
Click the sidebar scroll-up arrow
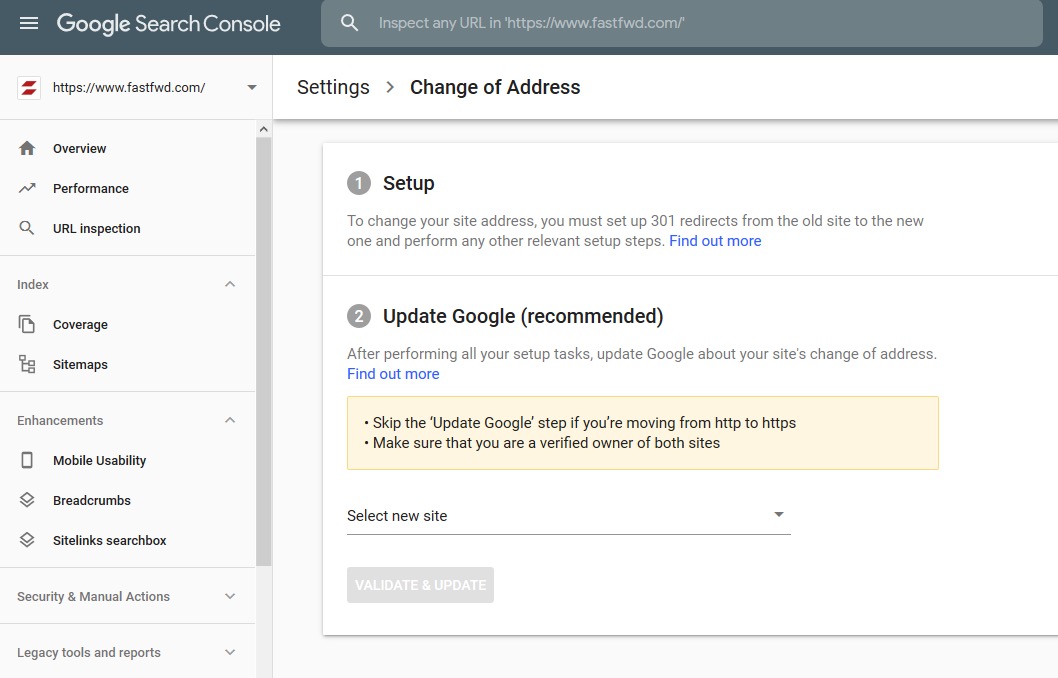point(264,129)
